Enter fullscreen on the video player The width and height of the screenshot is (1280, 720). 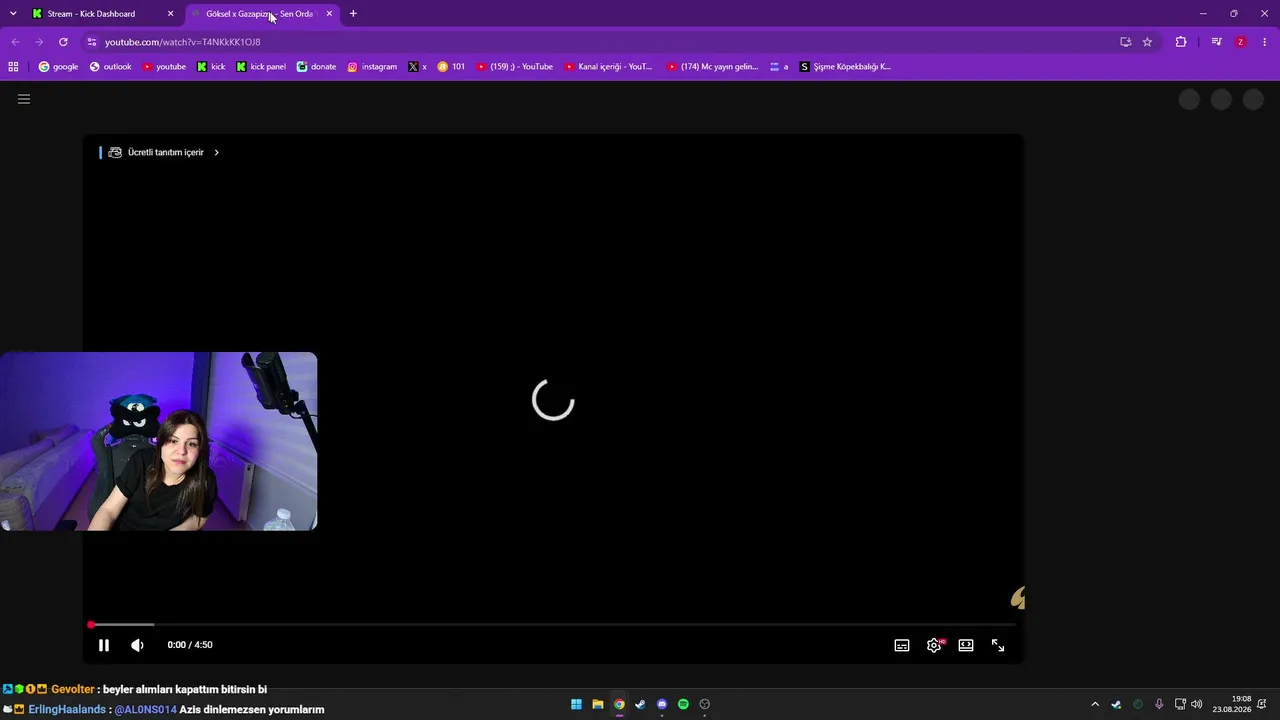[x=998, y=645]
